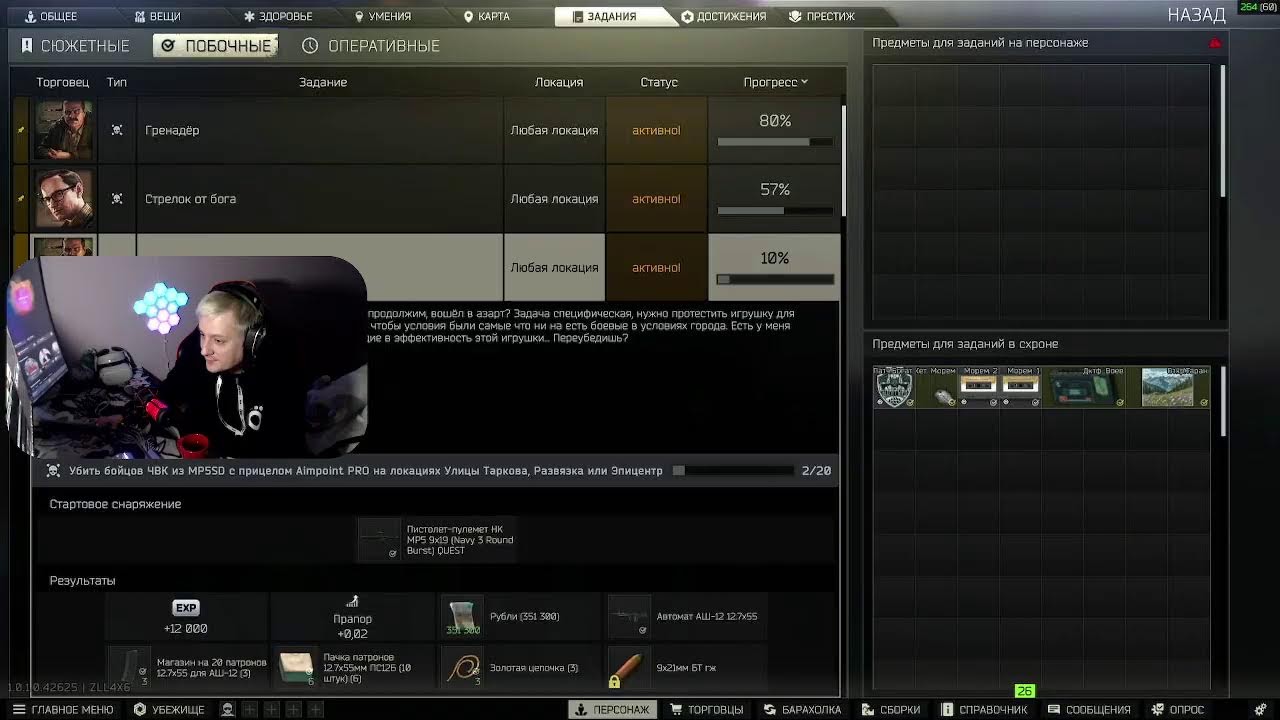Open the ПЕРСОНАЖ screen
This screenshot has height=720, width=1280.
pyautogui.click(x=612, y=709)
